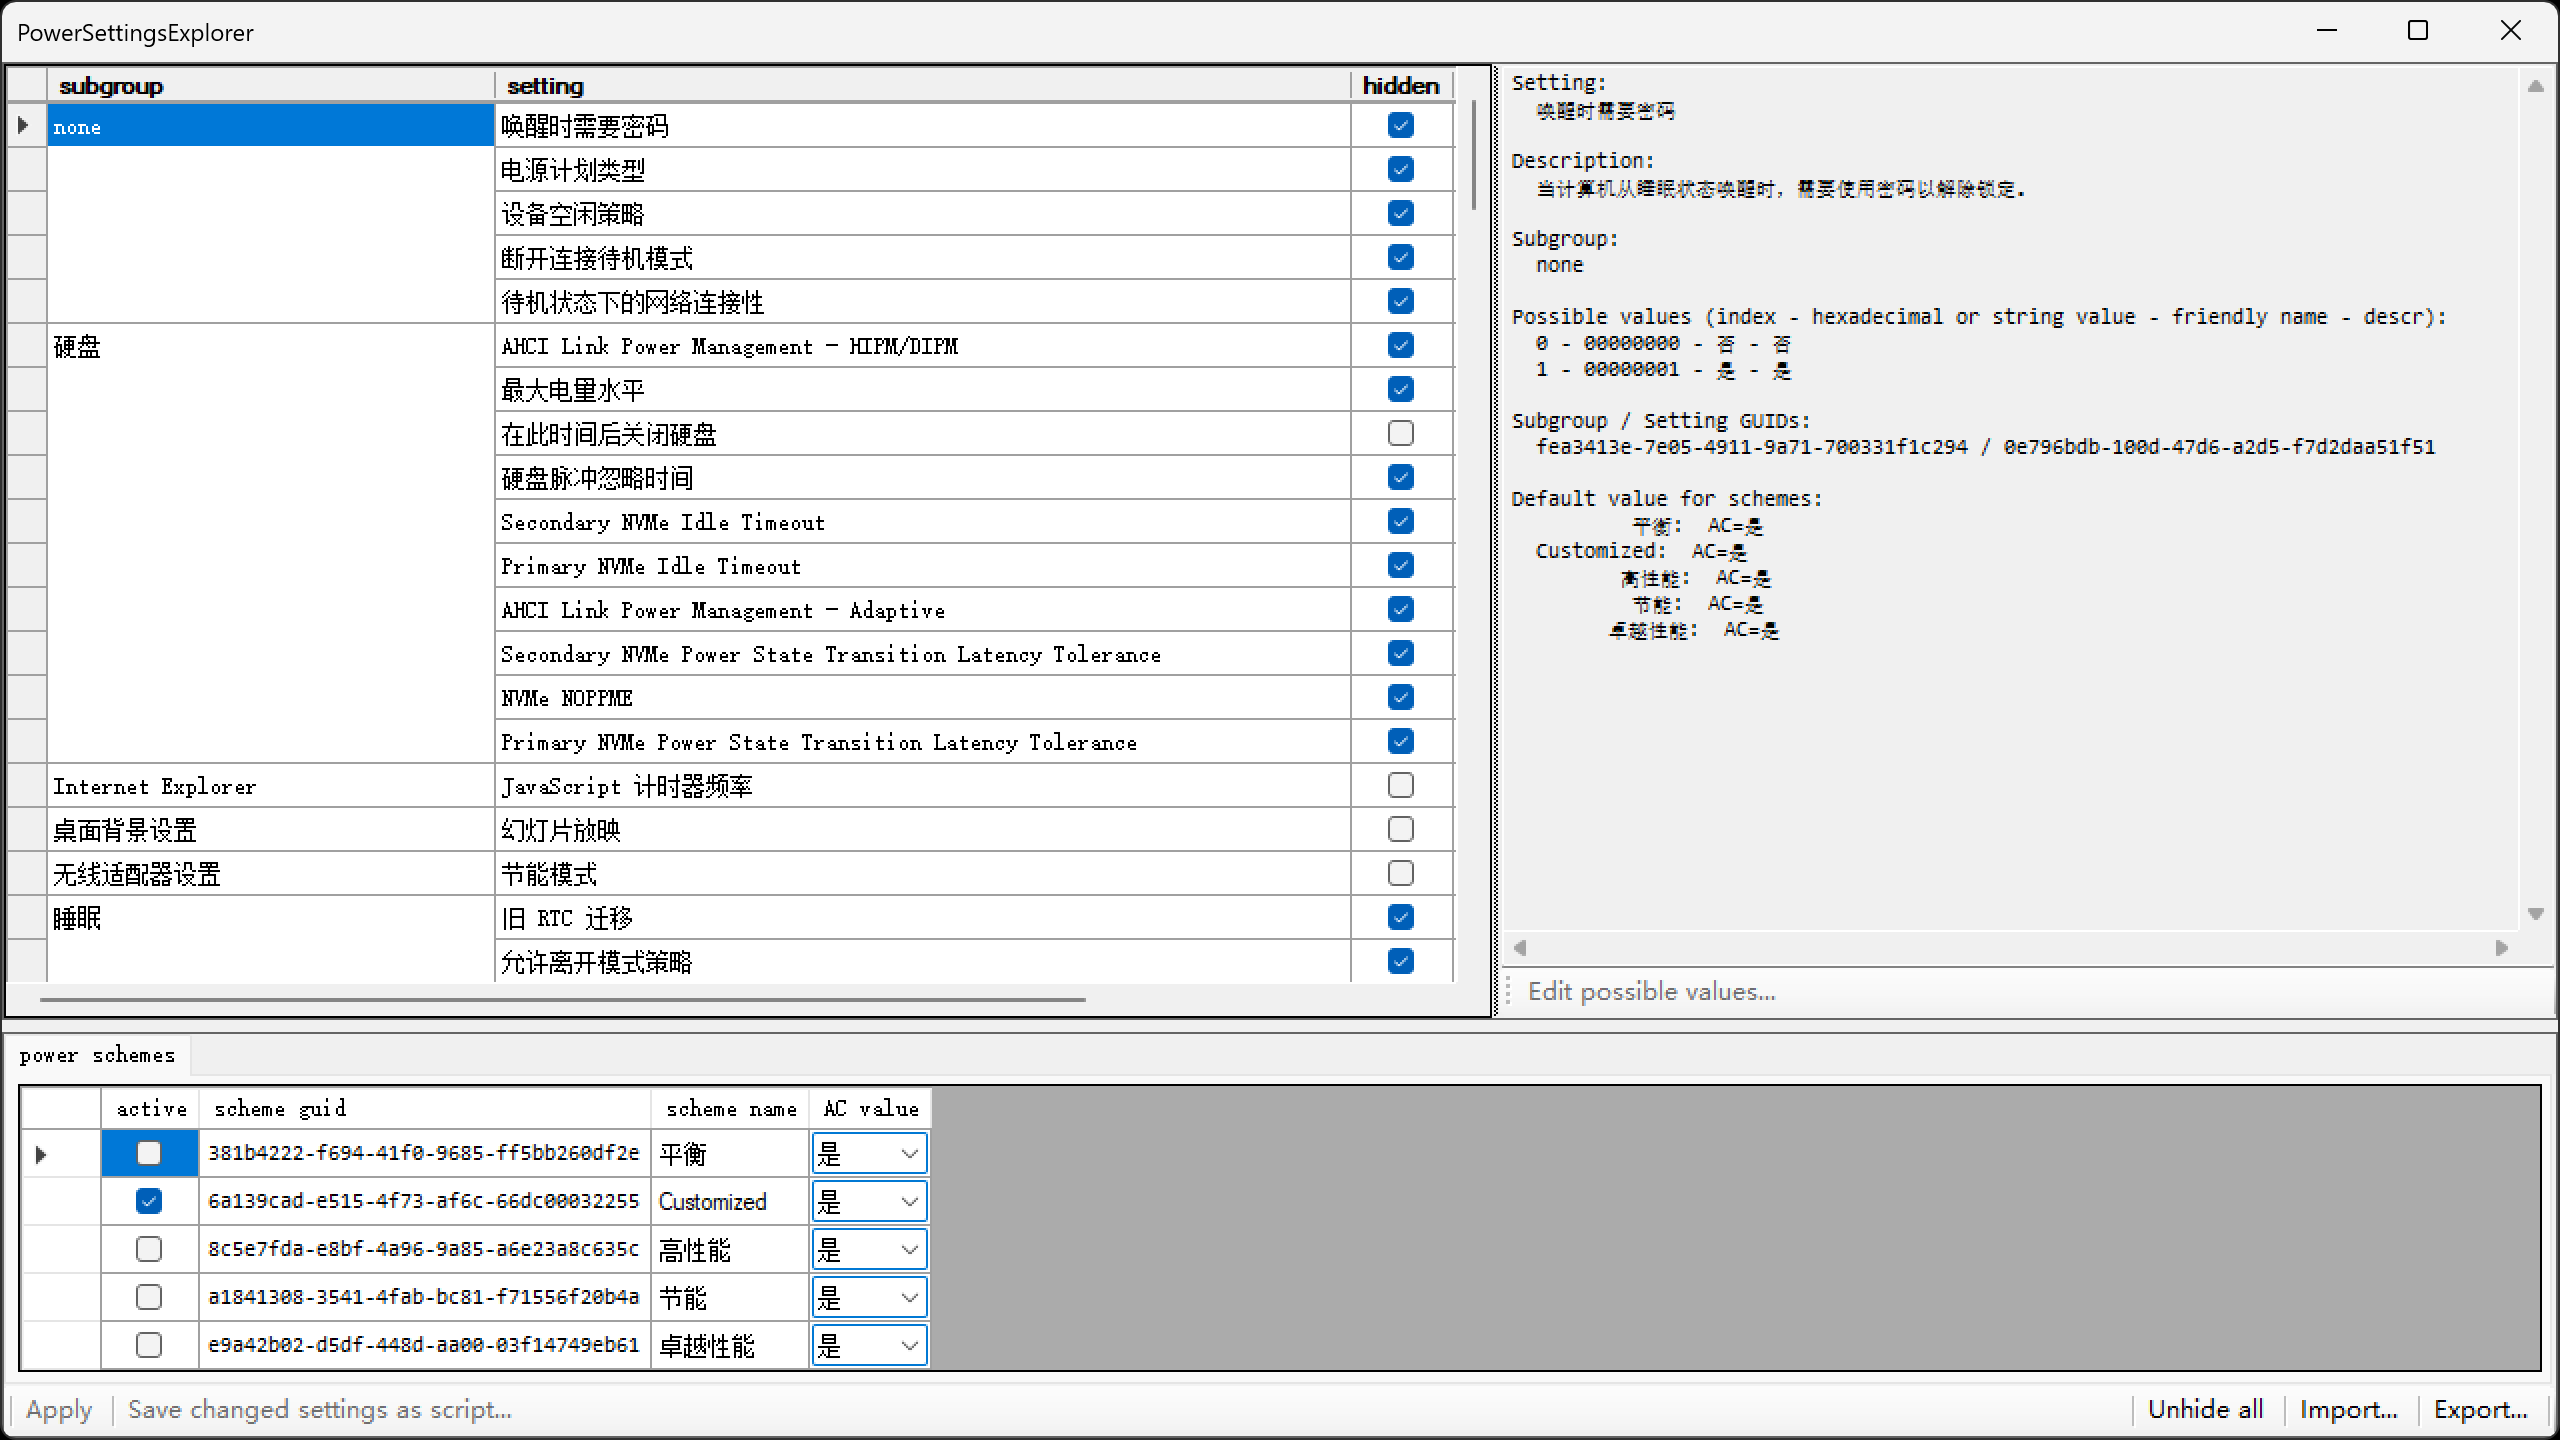This screenshot has height=1440, width=2560.
Task: Select AHCI Link Power Management Adaptive setting
Action: 922,610
